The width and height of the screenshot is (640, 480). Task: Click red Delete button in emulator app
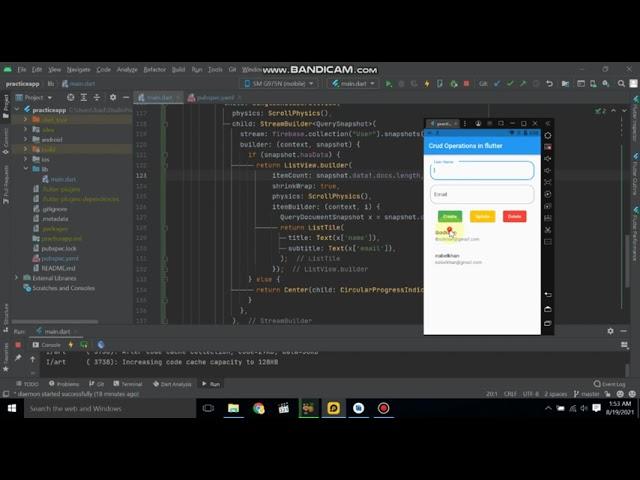tap(514, 216)
